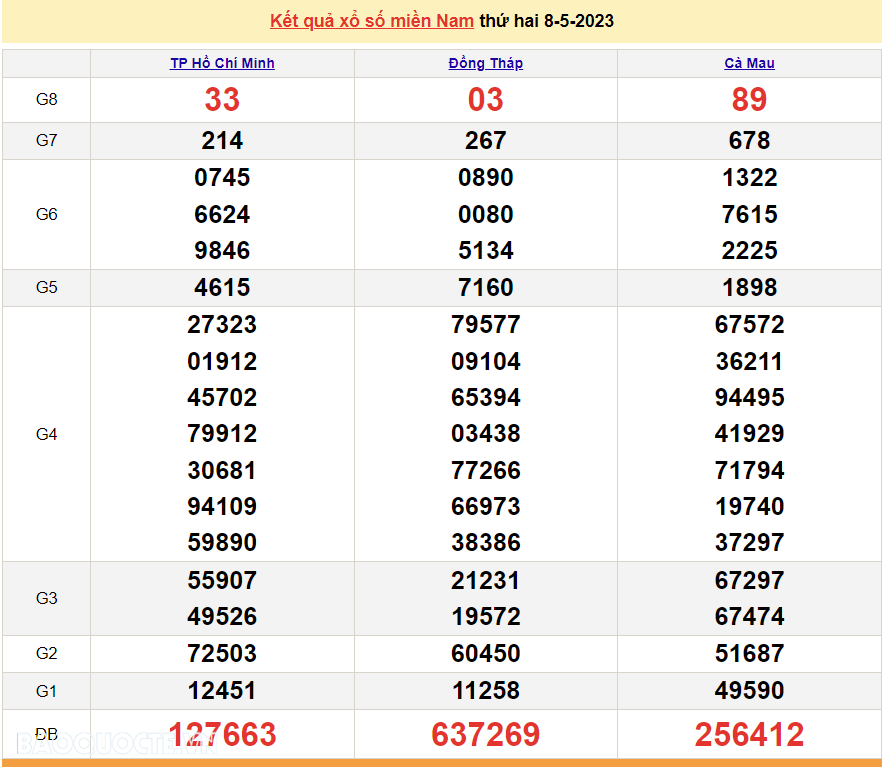Open the Kết quả xổ số miền Nam link

[x=371, y=21]
